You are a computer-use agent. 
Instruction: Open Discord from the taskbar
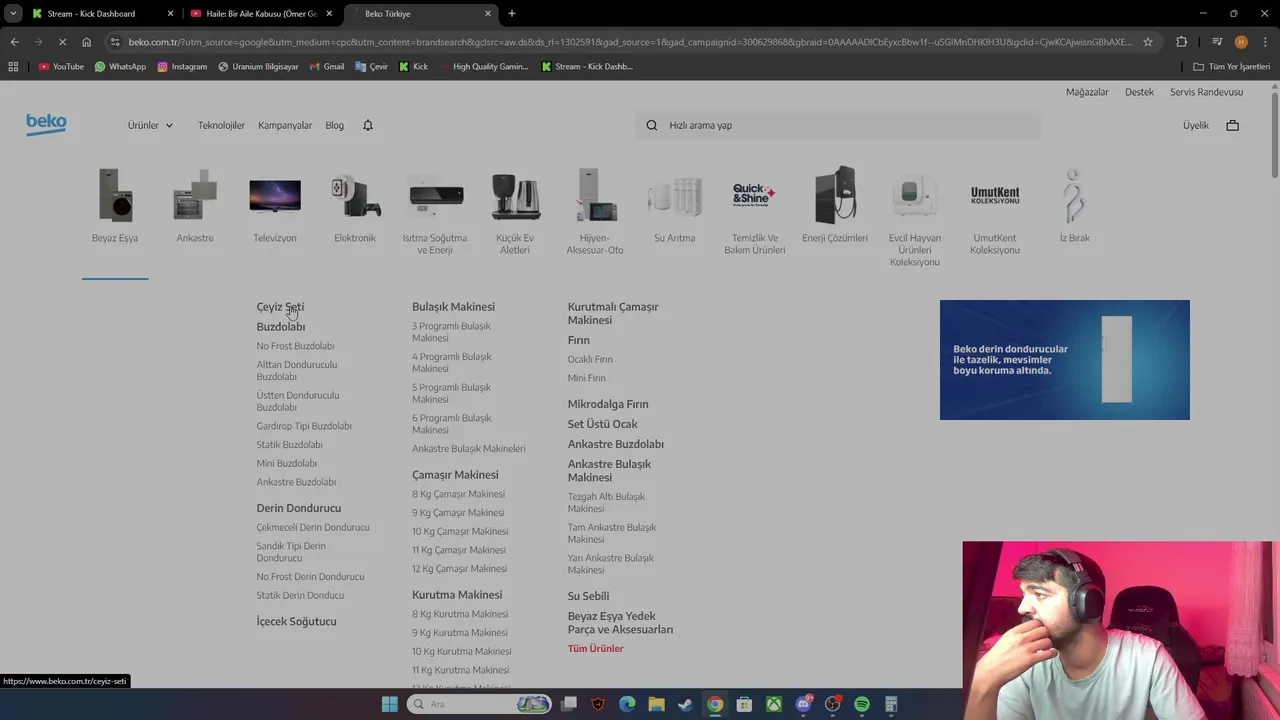click(x=803, y=704)
